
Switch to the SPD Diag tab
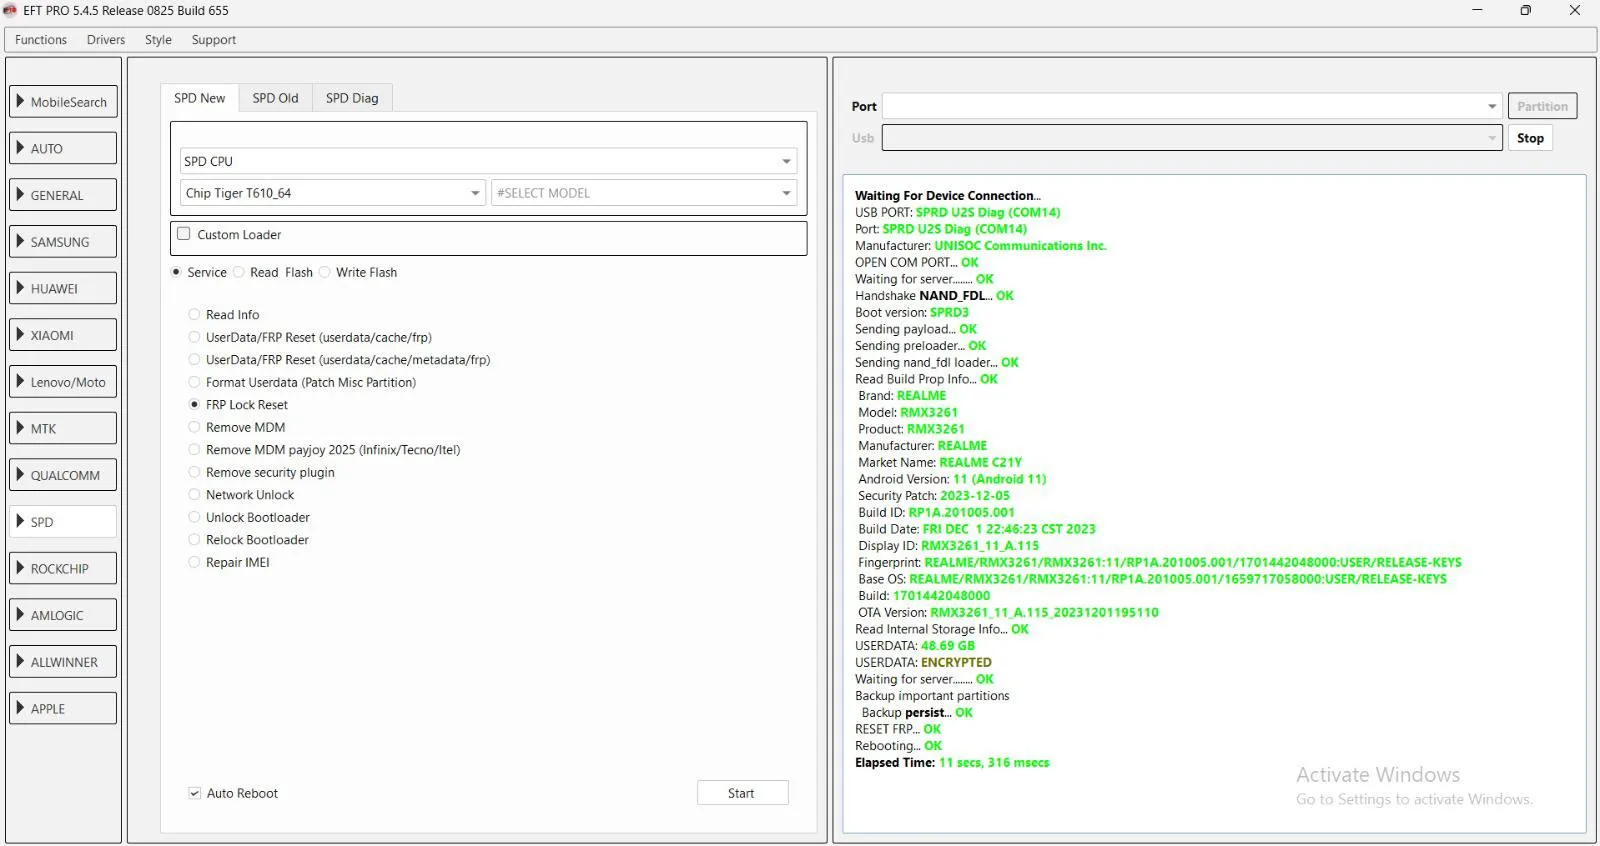click(352, 98)
